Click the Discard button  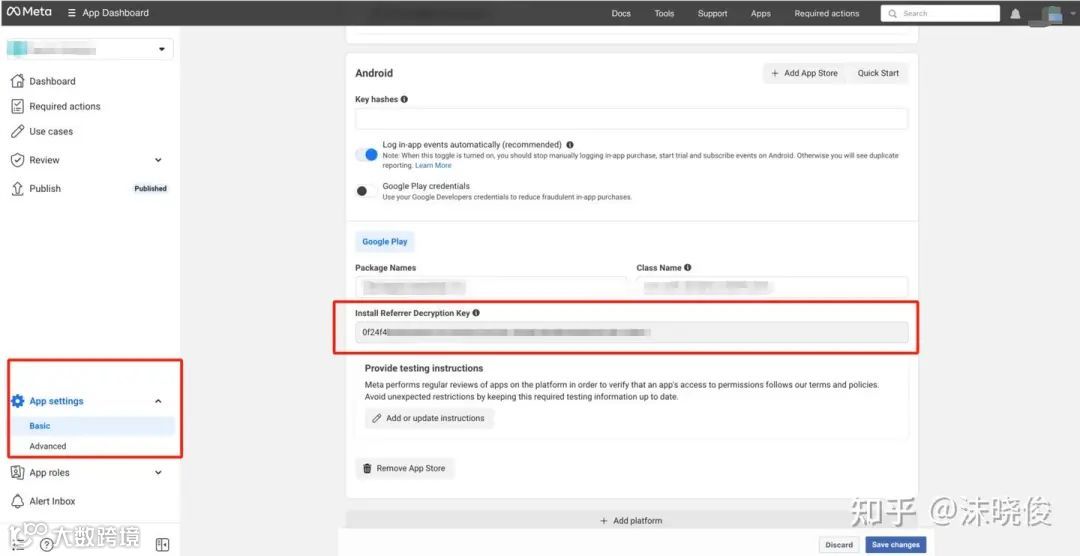pyautogui.click(x=839, y=545)
